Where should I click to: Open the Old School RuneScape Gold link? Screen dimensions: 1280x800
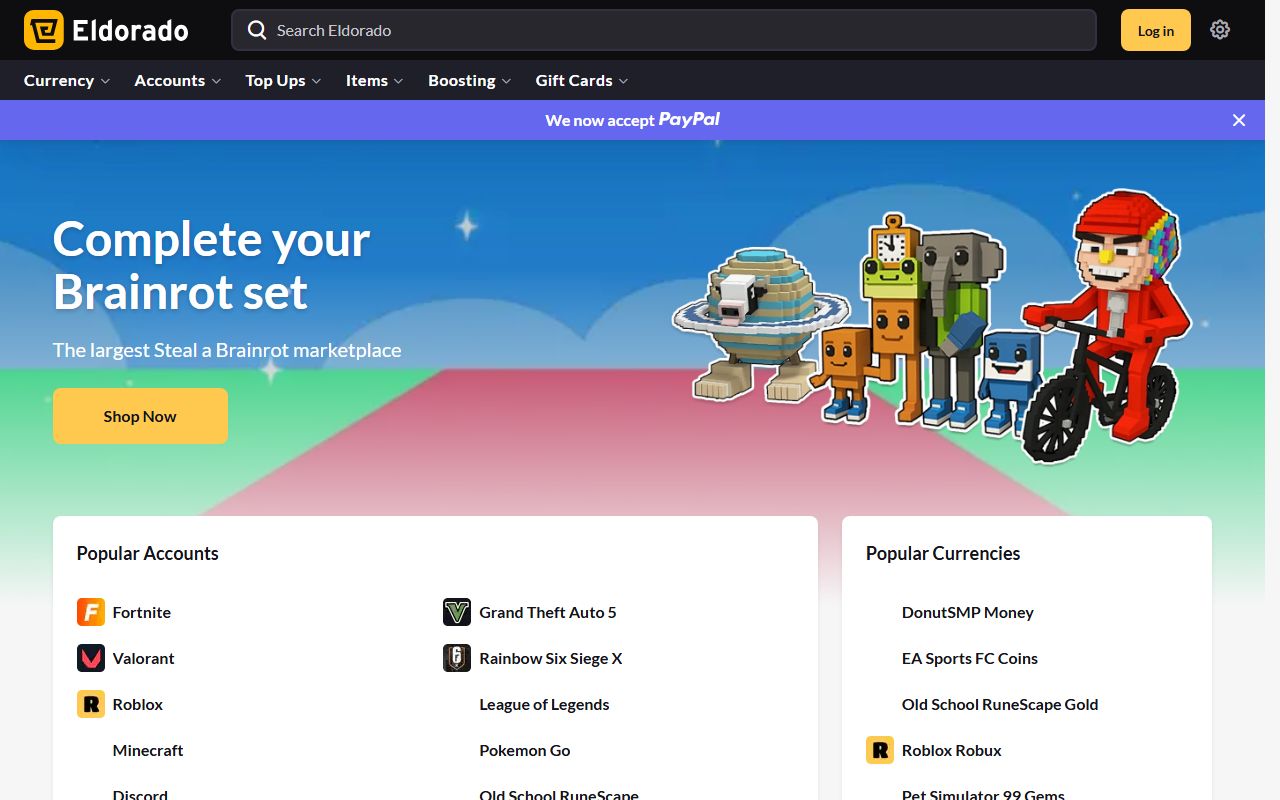(x=1000, y=704)
